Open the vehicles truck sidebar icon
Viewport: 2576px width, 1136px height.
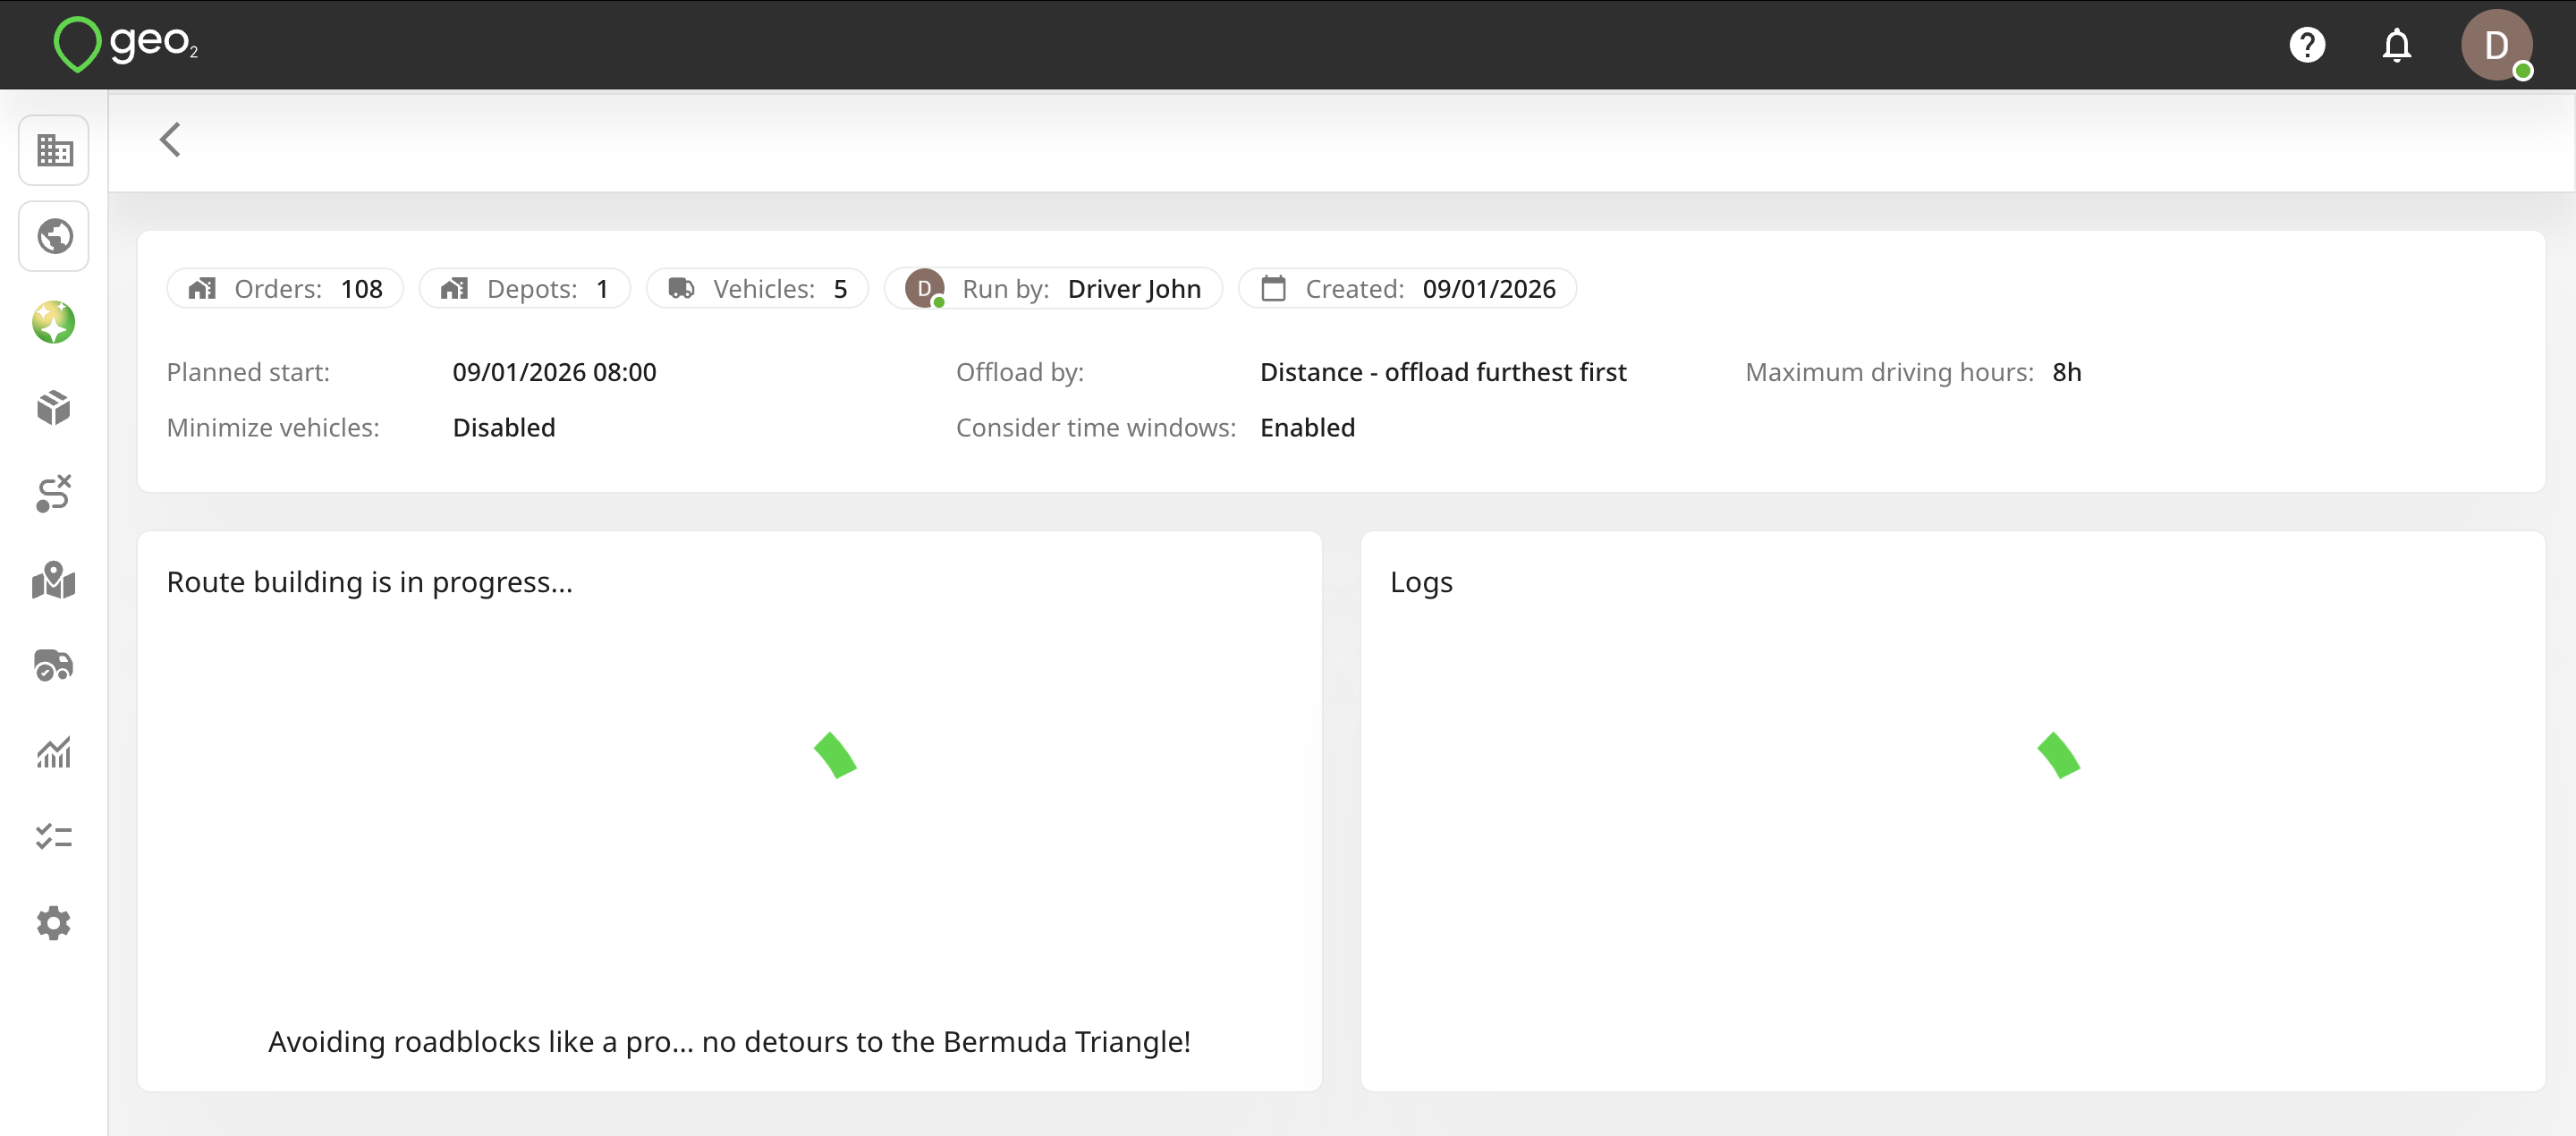tap(54, 666)
